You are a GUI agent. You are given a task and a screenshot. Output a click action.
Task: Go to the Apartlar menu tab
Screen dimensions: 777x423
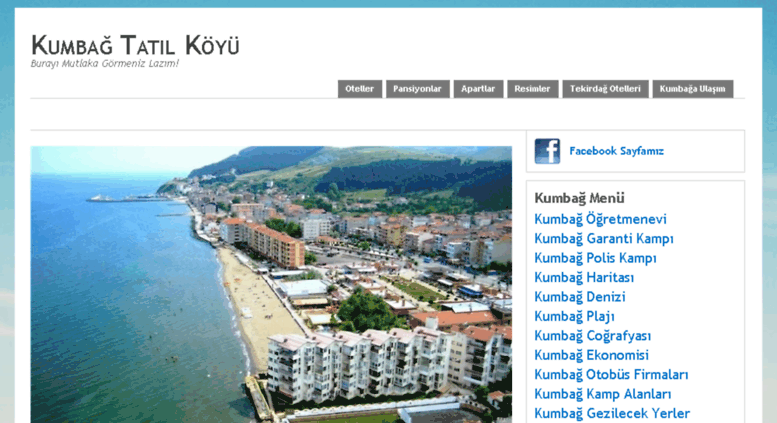tap(478, 89)
